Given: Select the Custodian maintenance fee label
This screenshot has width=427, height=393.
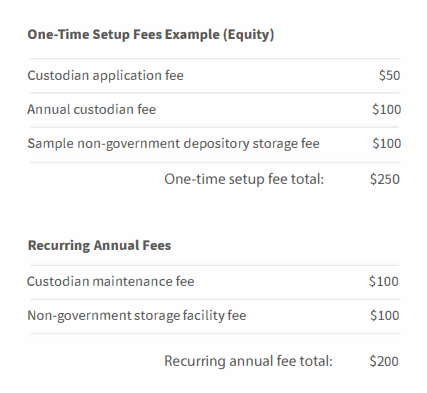Looking at the screenshot, I should tap(110, 282).
